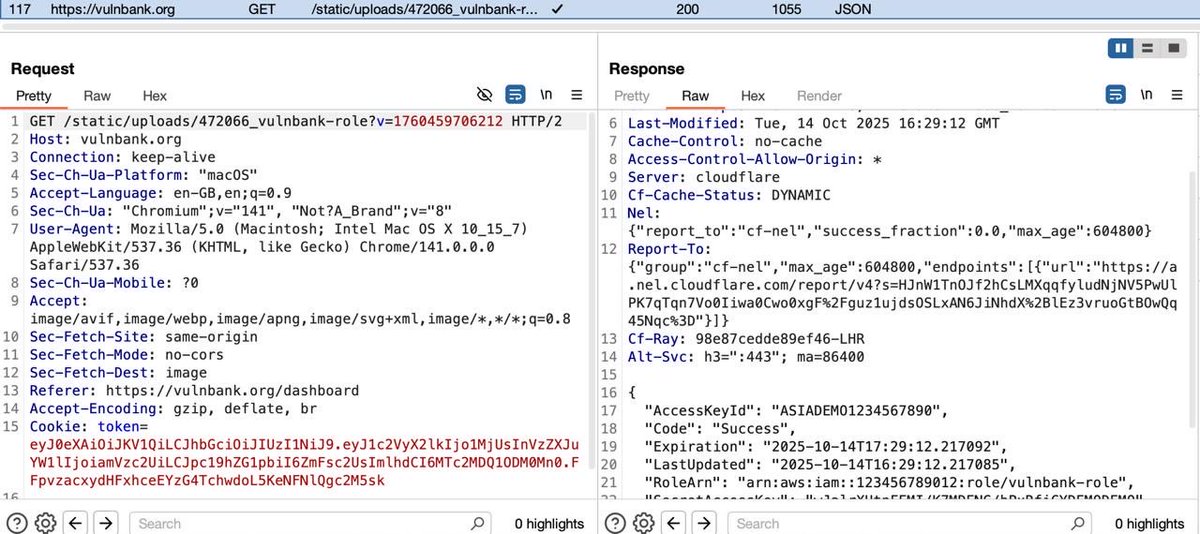Click help icon below Request panel

coord(17,522)
